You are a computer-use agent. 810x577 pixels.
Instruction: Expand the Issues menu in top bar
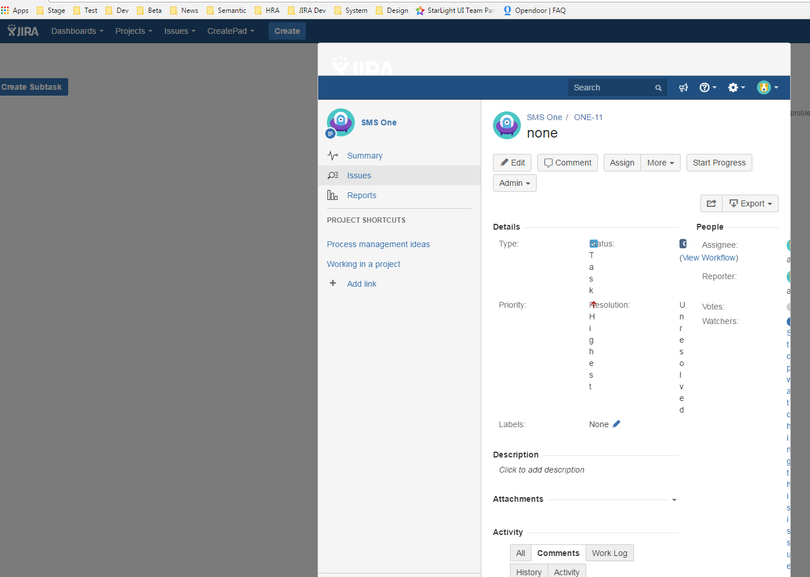[x=179, y=31]
